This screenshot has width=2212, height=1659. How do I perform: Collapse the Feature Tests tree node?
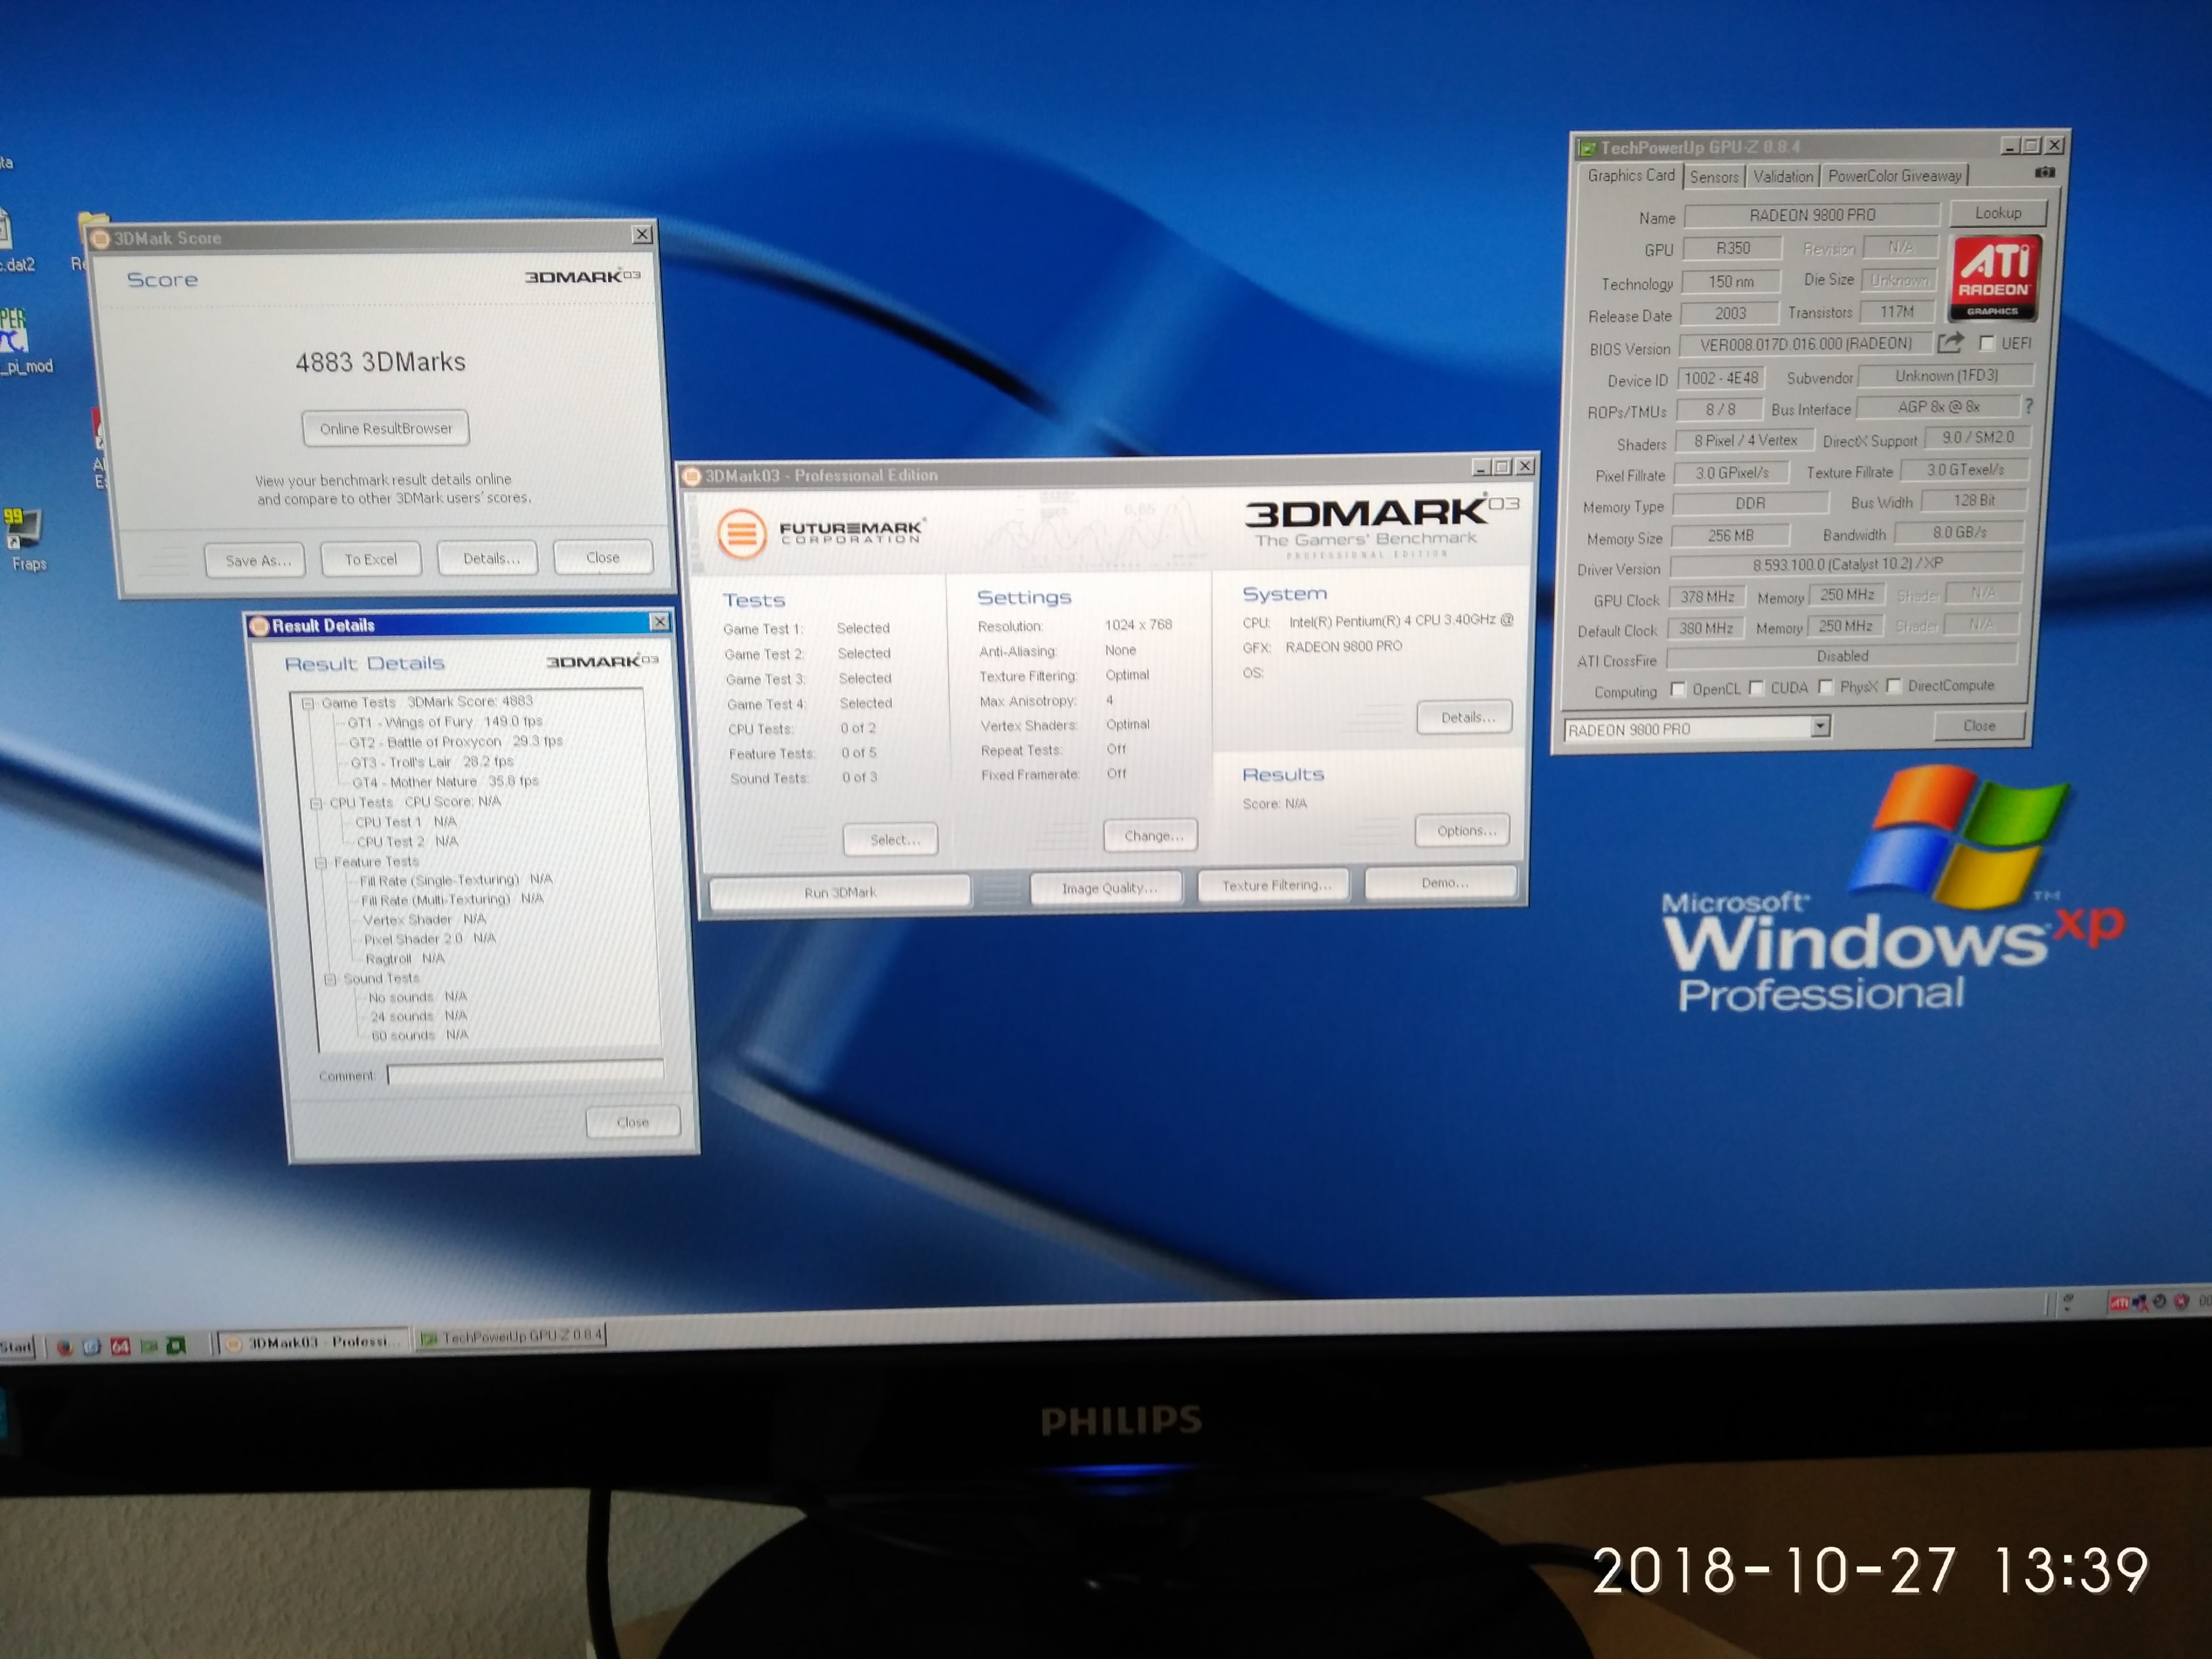coord(321,862)
